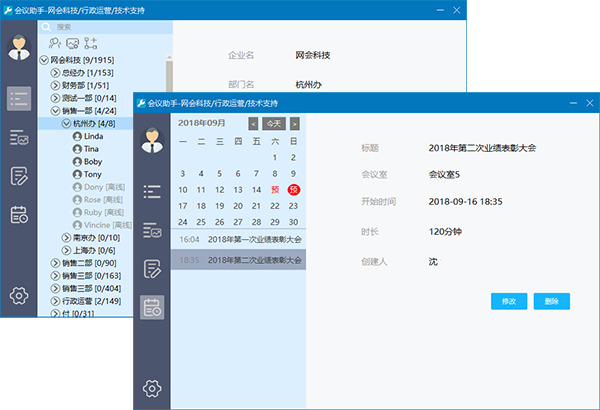Click the 修改 button
The width and height of the screenshot is (600, 410).
pos(509,301)
